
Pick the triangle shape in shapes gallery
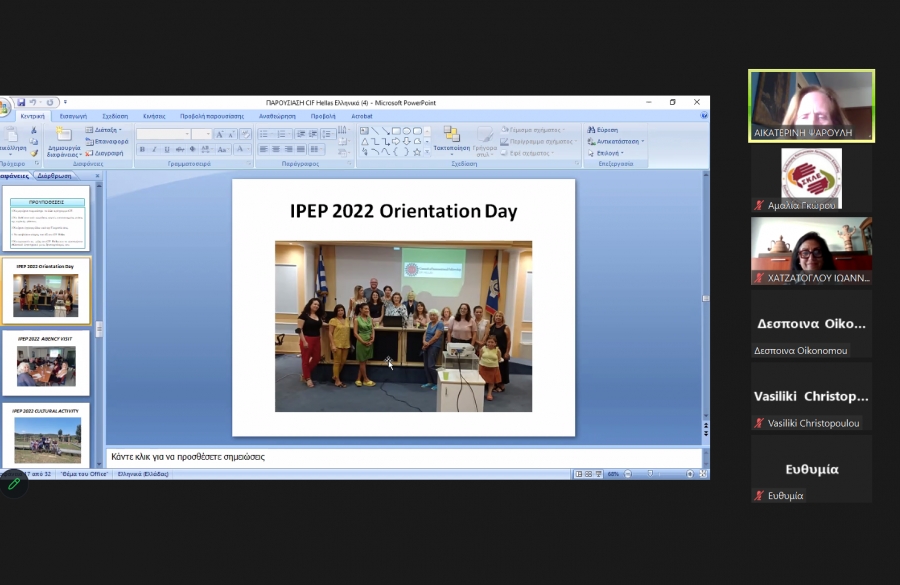[x=364, y=141]
